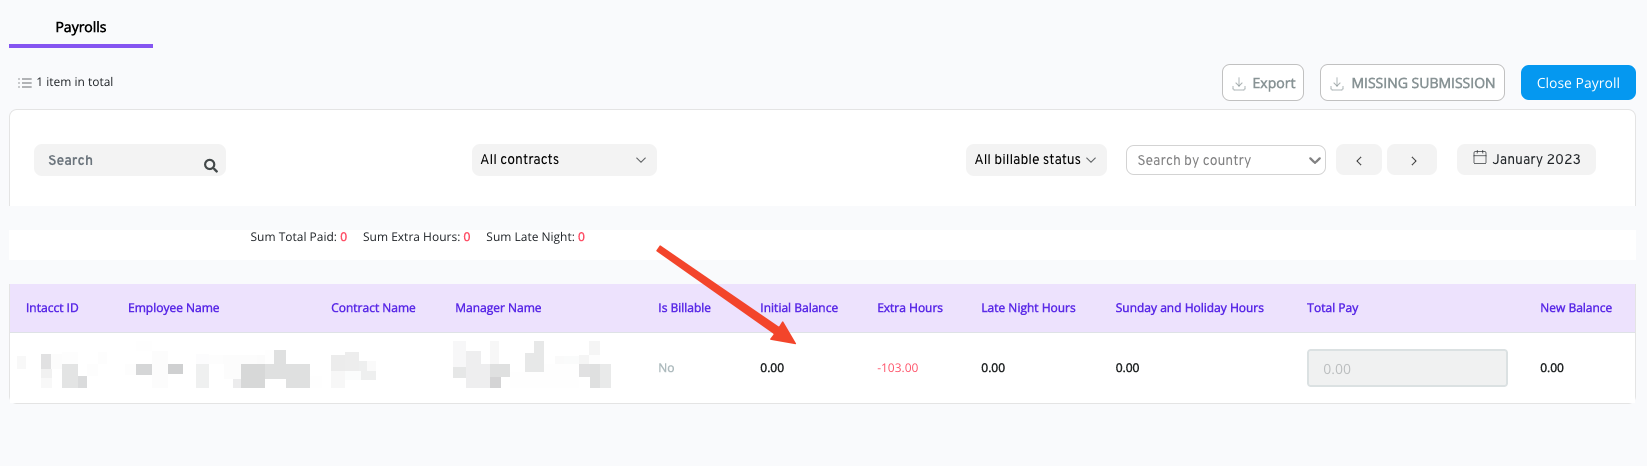Open the Search by country combo box
The height and width of the screenshot is (466, 1647).
(1226, 160)
